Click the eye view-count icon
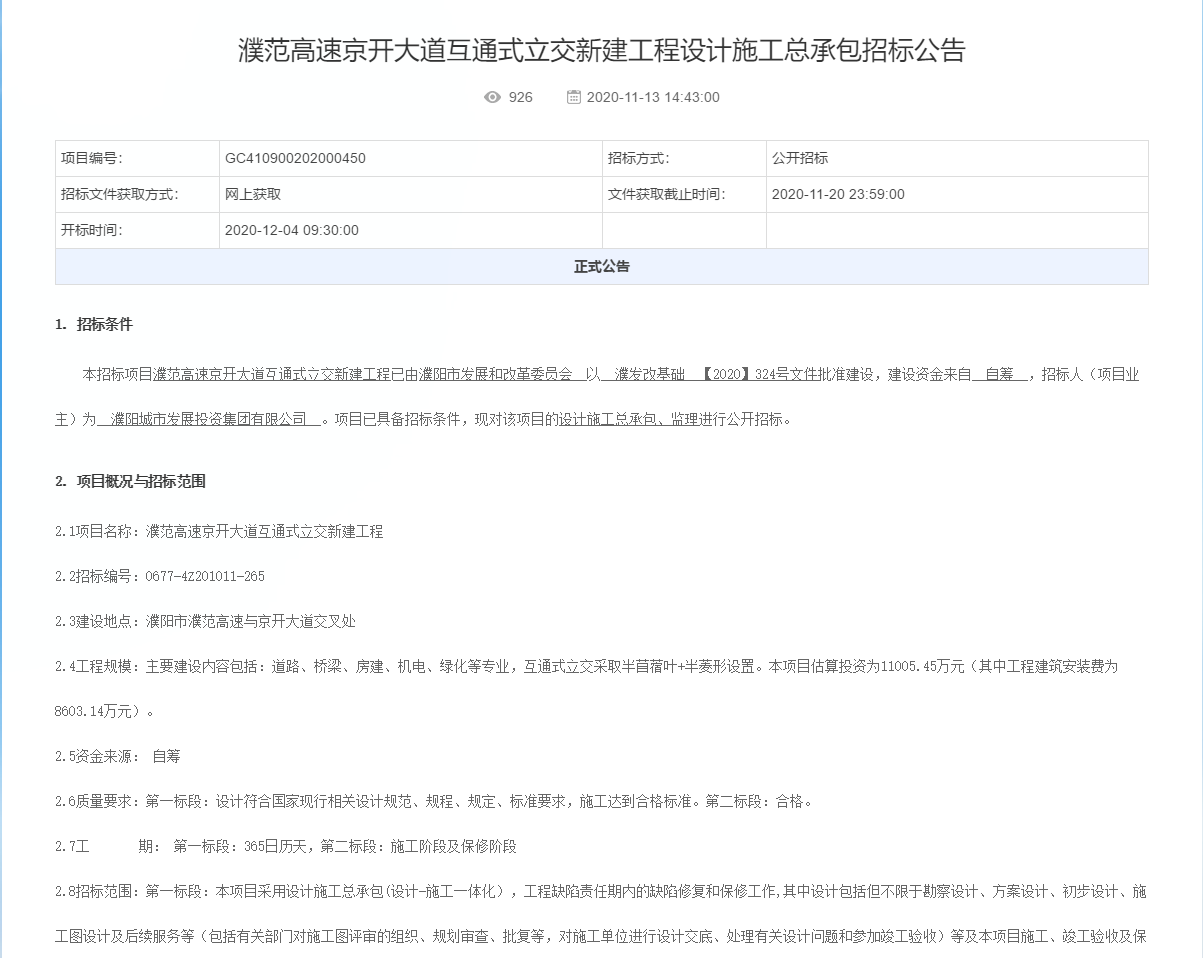1203x958 pixels. (x=492, y=97)
